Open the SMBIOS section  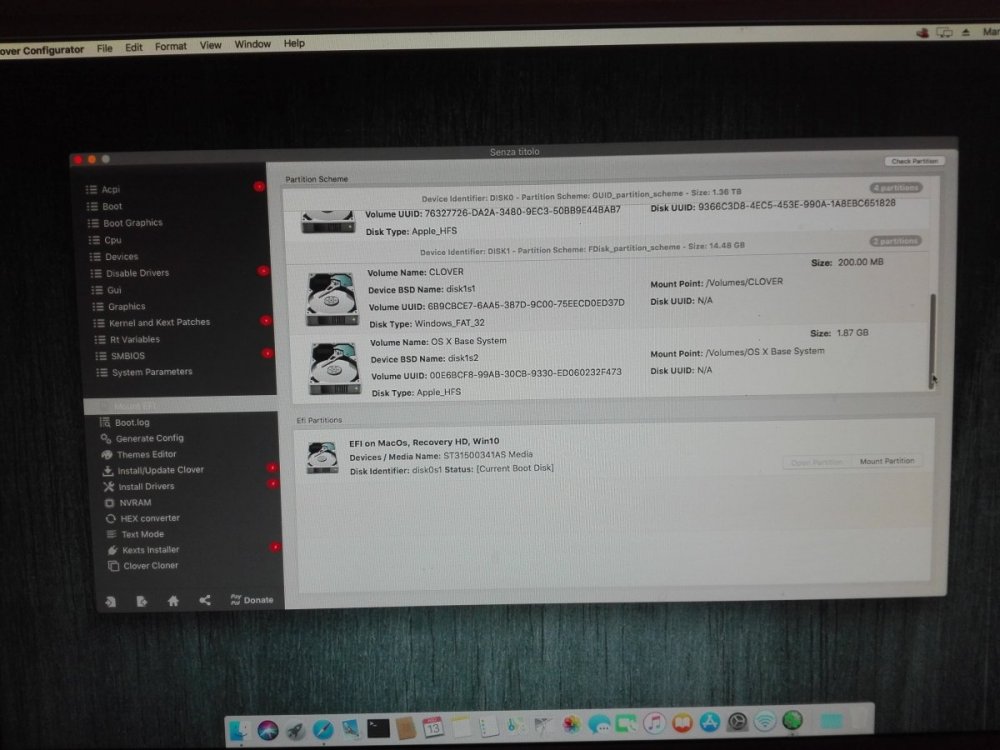tap(128, 356)
